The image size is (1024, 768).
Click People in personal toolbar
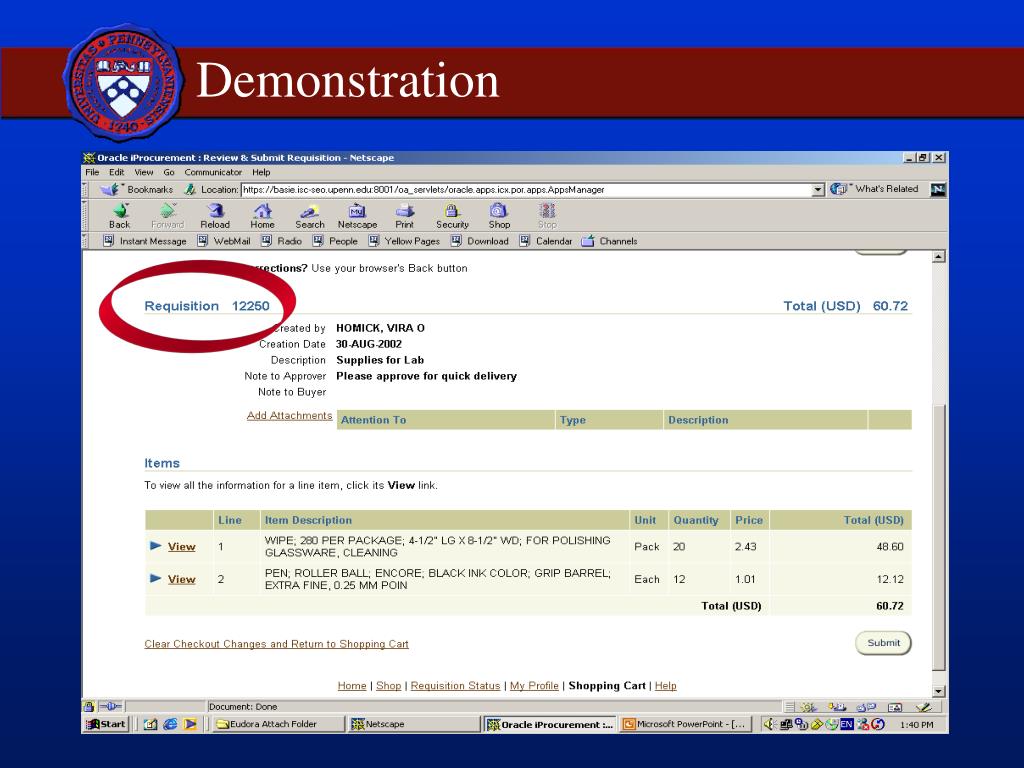click(x=335, y=241)
